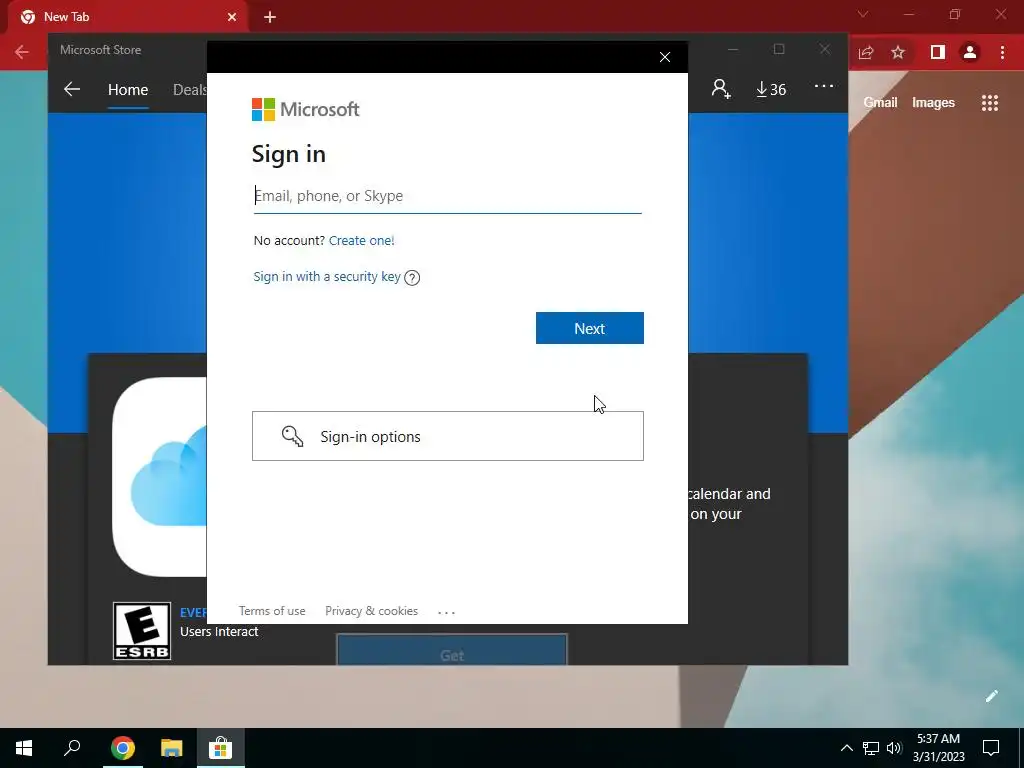Open the clock showing 5:37 AM
This screenshot has height=768, width=1024.
click(x=938, y=748)
